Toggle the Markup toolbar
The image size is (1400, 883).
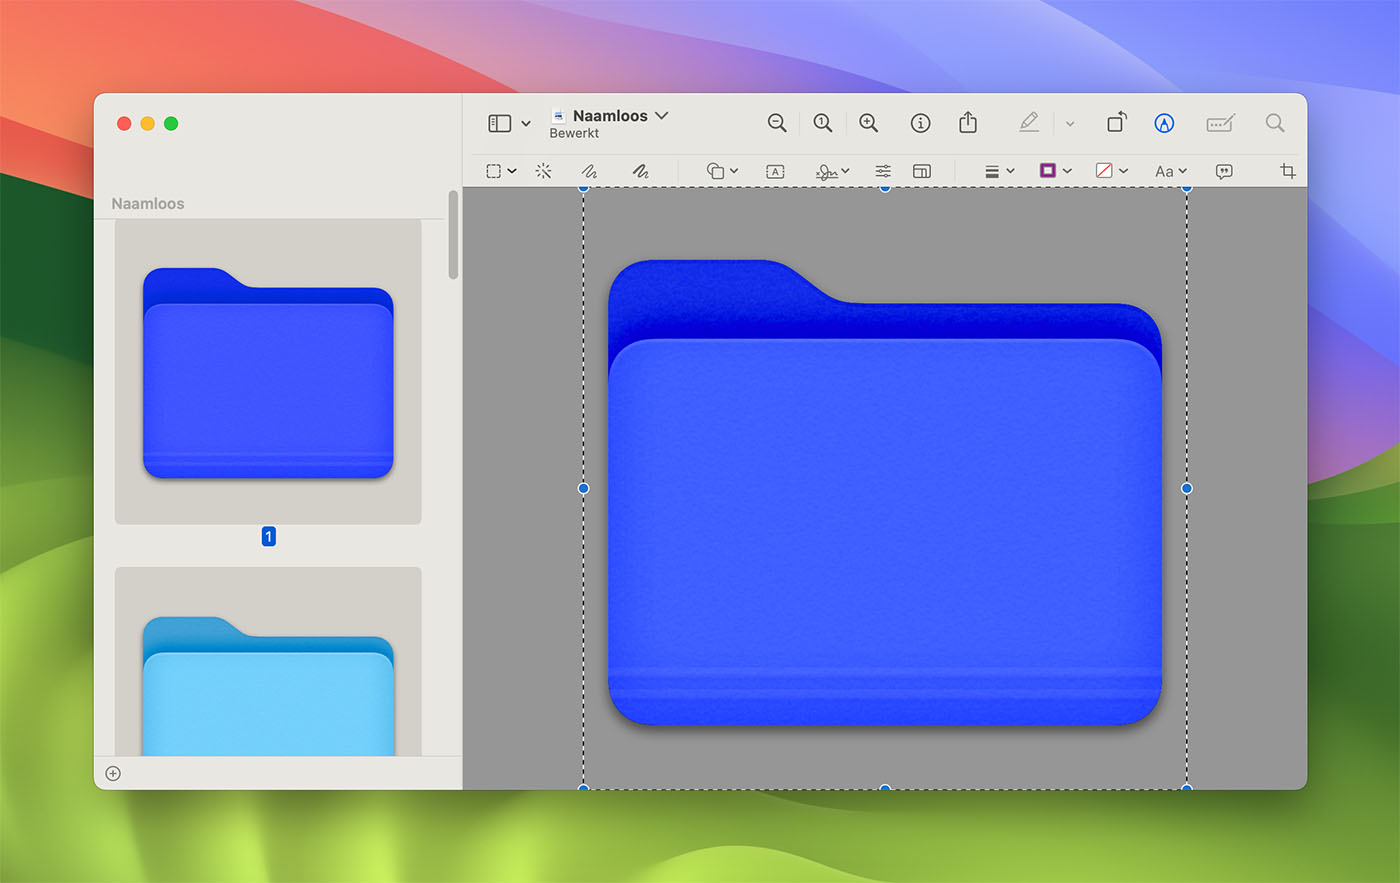click(1163, 122)
